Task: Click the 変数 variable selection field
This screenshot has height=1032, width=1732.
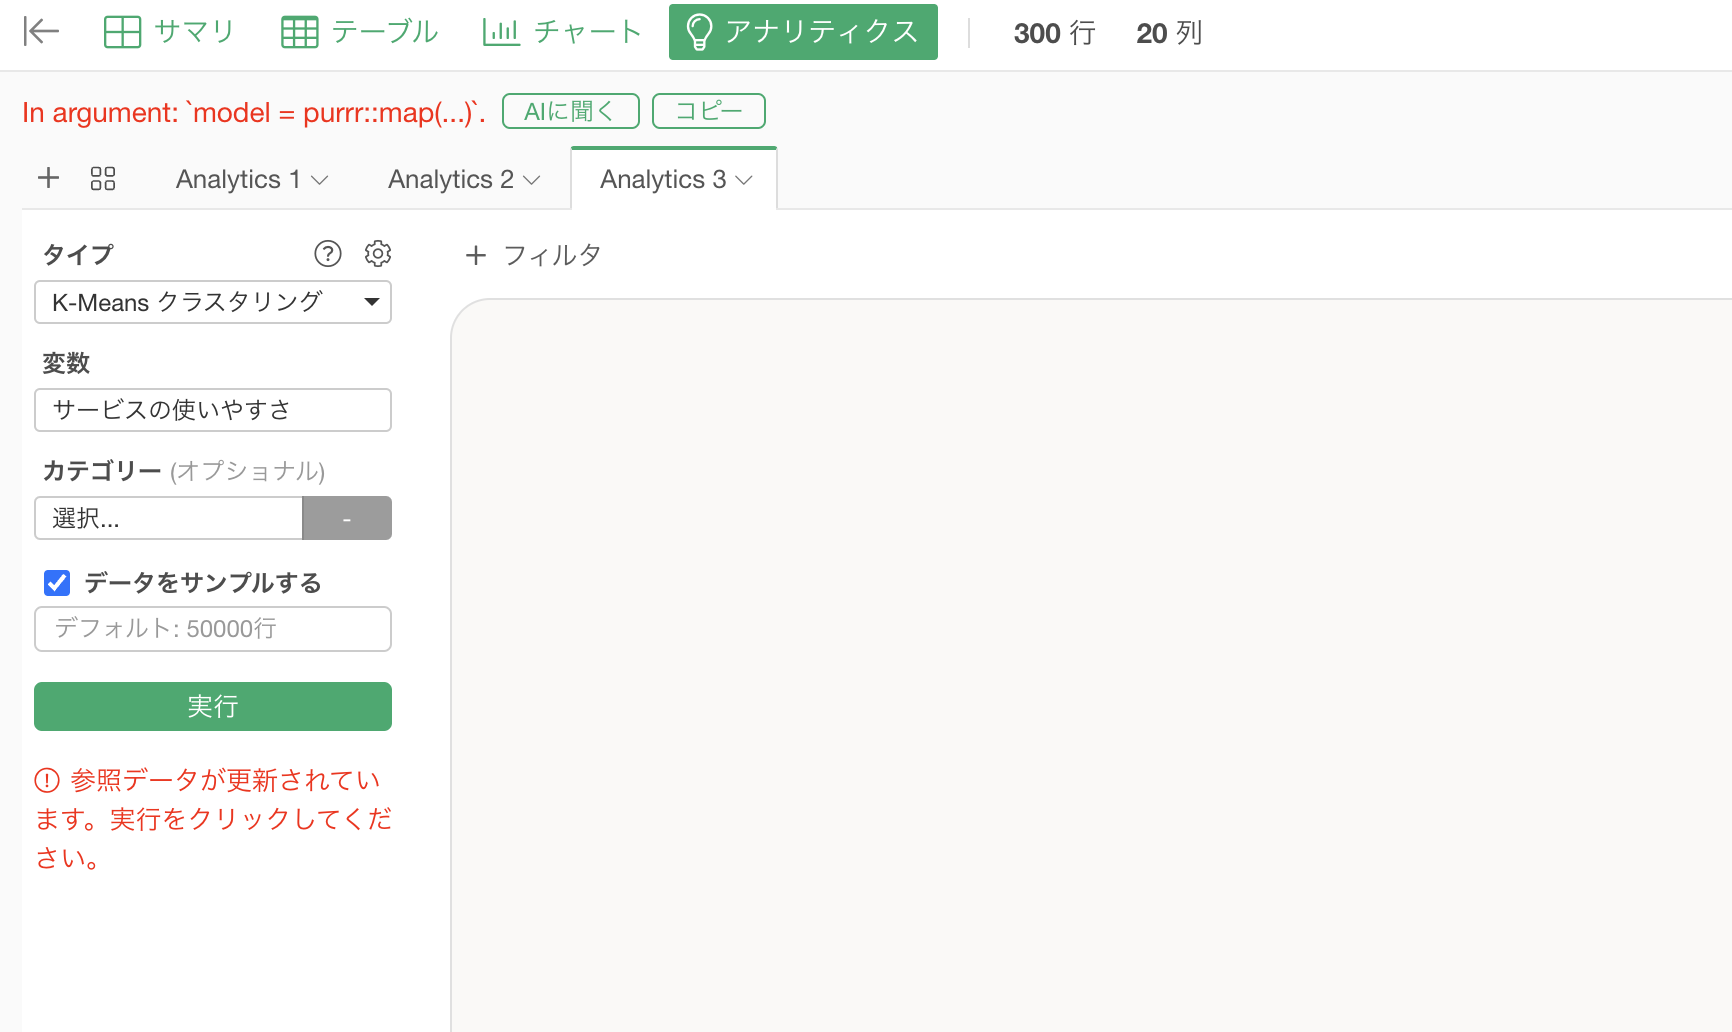Action: pos(213,410)
